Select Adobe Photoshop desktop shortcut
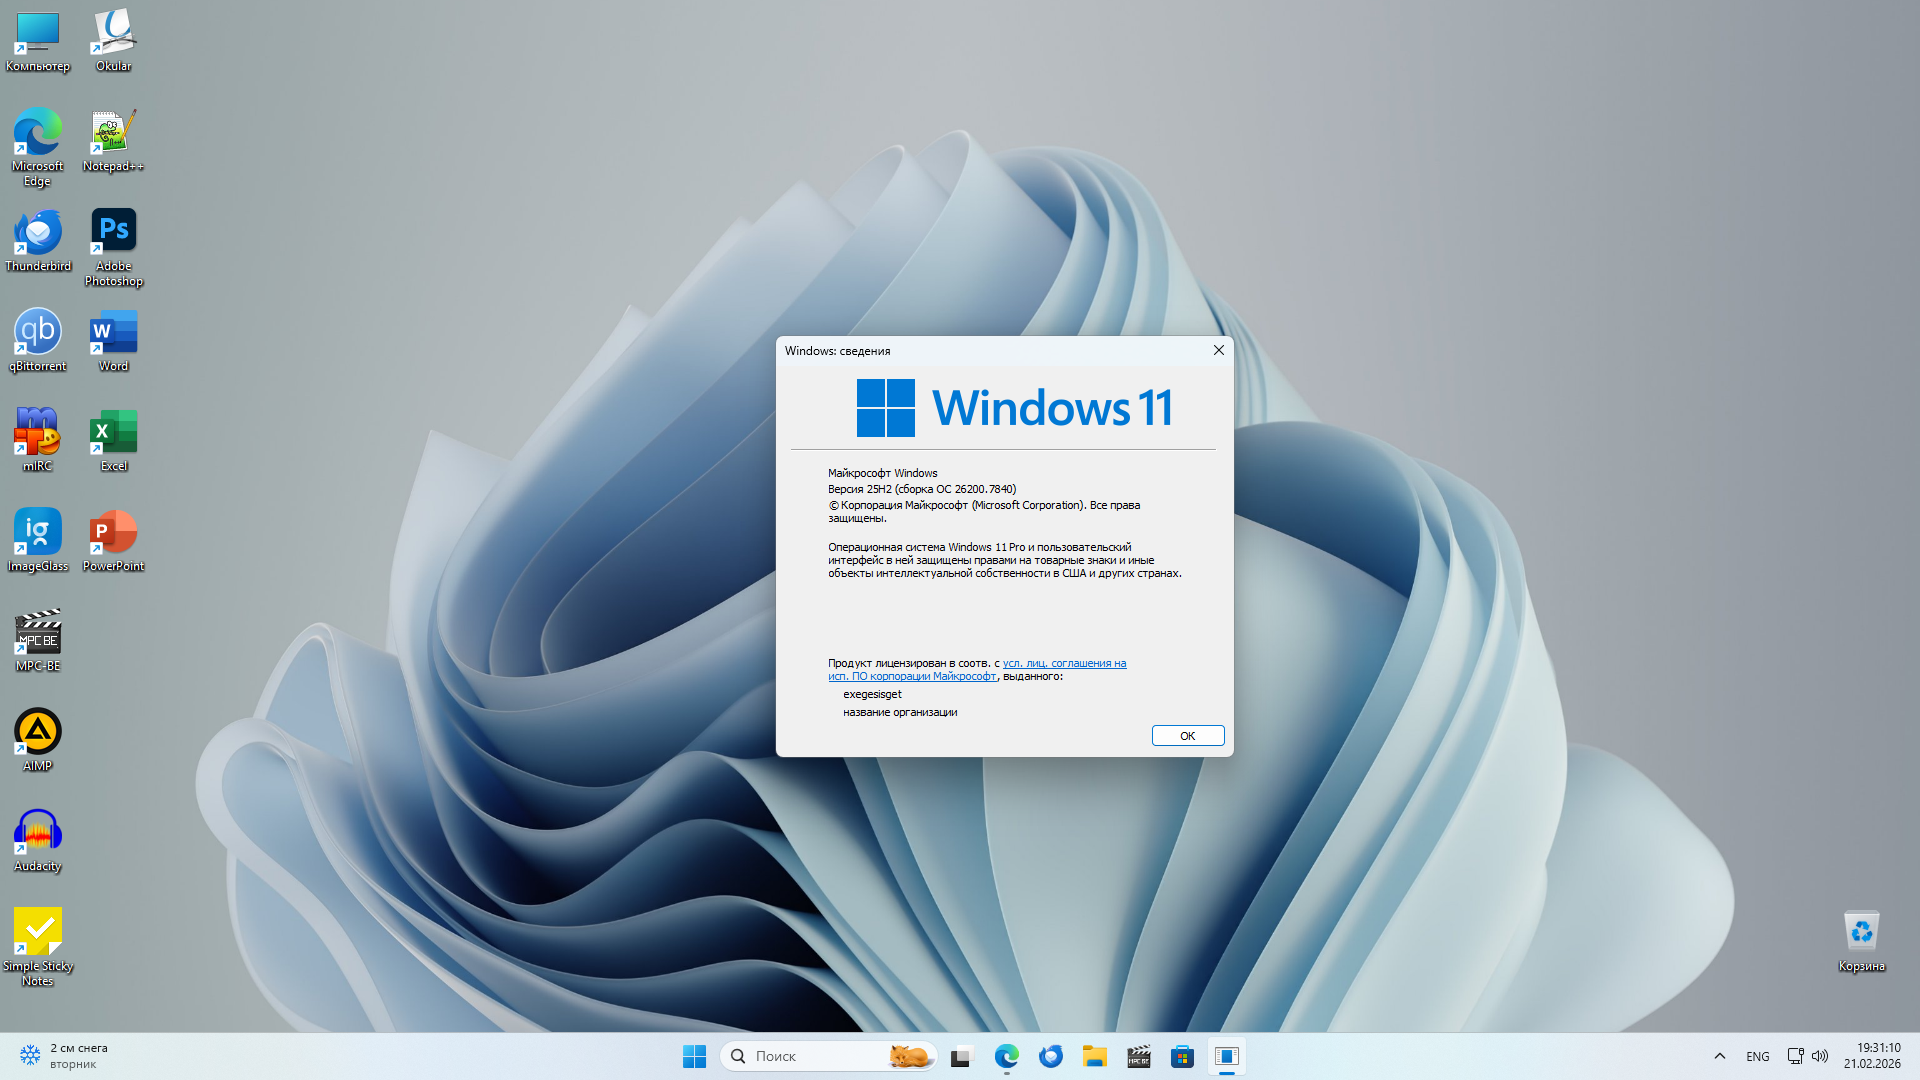1920x1080 pixels. [113, 238]
